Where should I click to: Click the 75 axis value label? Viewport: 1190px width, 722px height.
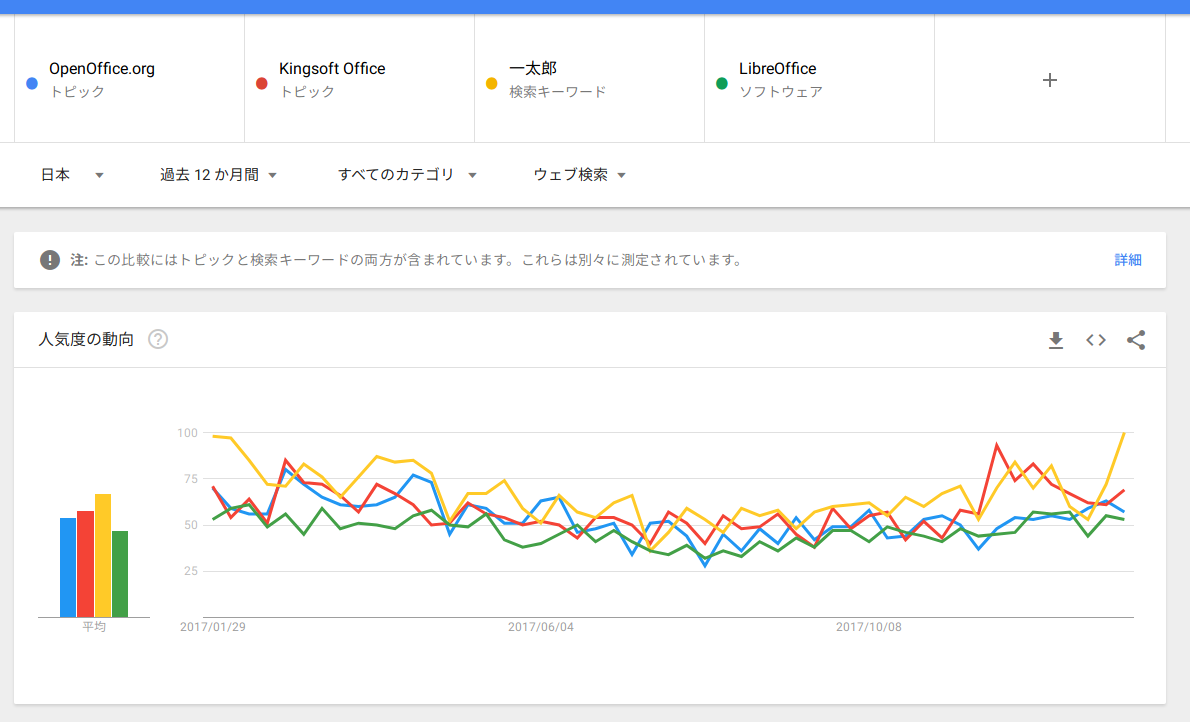click(x=190, y=479)
